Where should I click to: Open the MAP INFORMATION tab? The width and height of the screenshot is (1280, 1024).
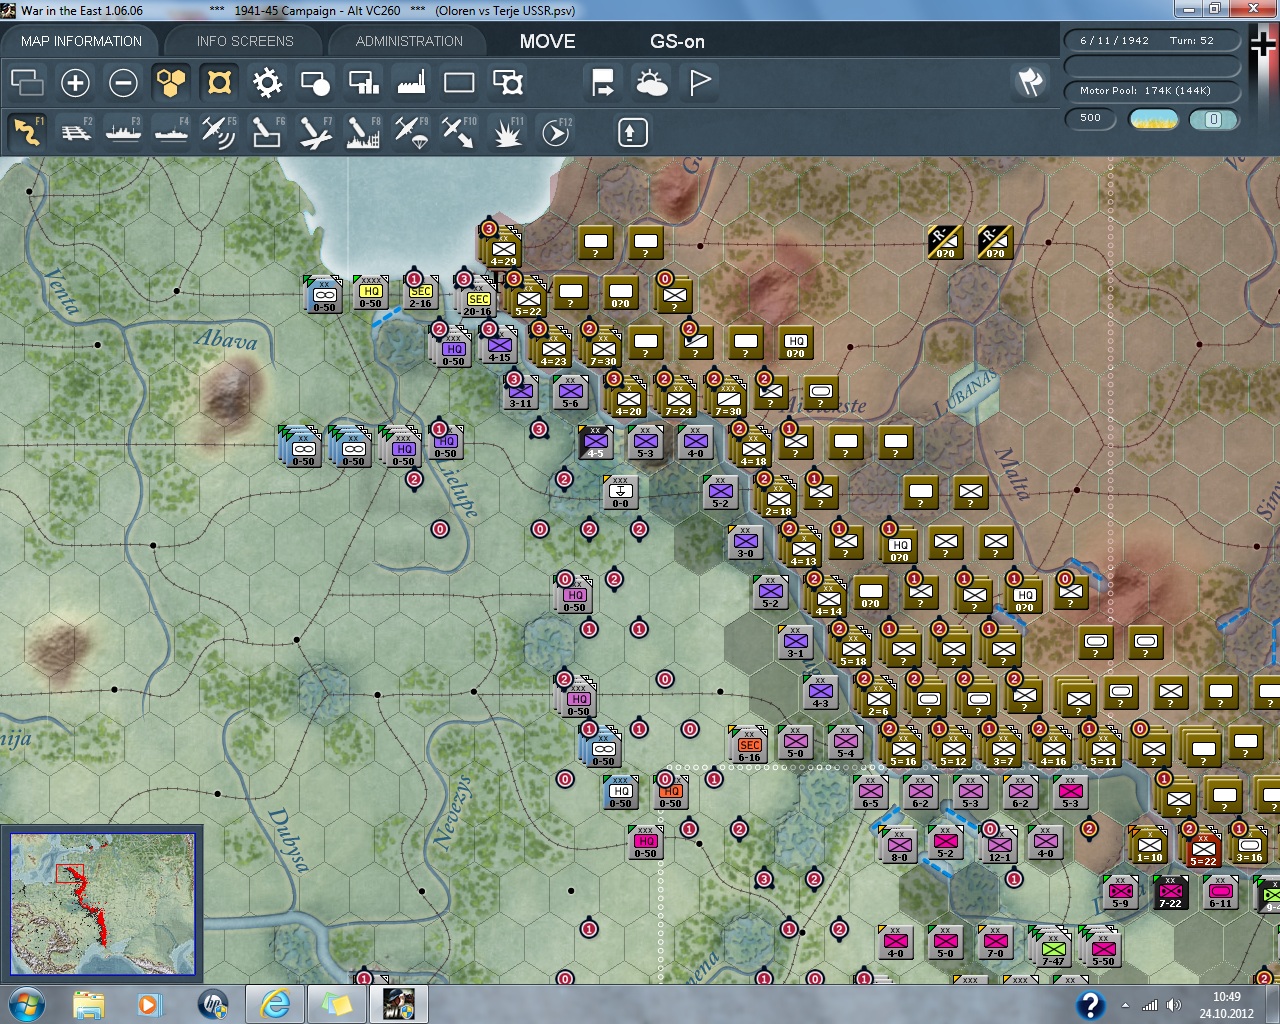[81, 41]
